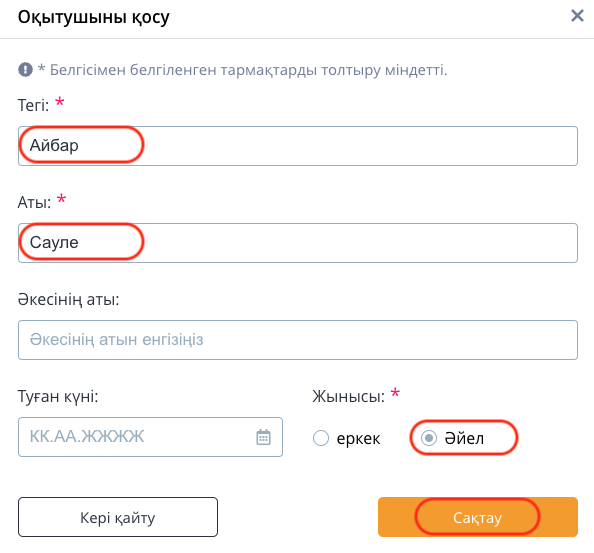This screenshot has width=594, height=553.
Task: Click the Оқытушыны қосу dialog title
Action: click(x=94, y=17)
